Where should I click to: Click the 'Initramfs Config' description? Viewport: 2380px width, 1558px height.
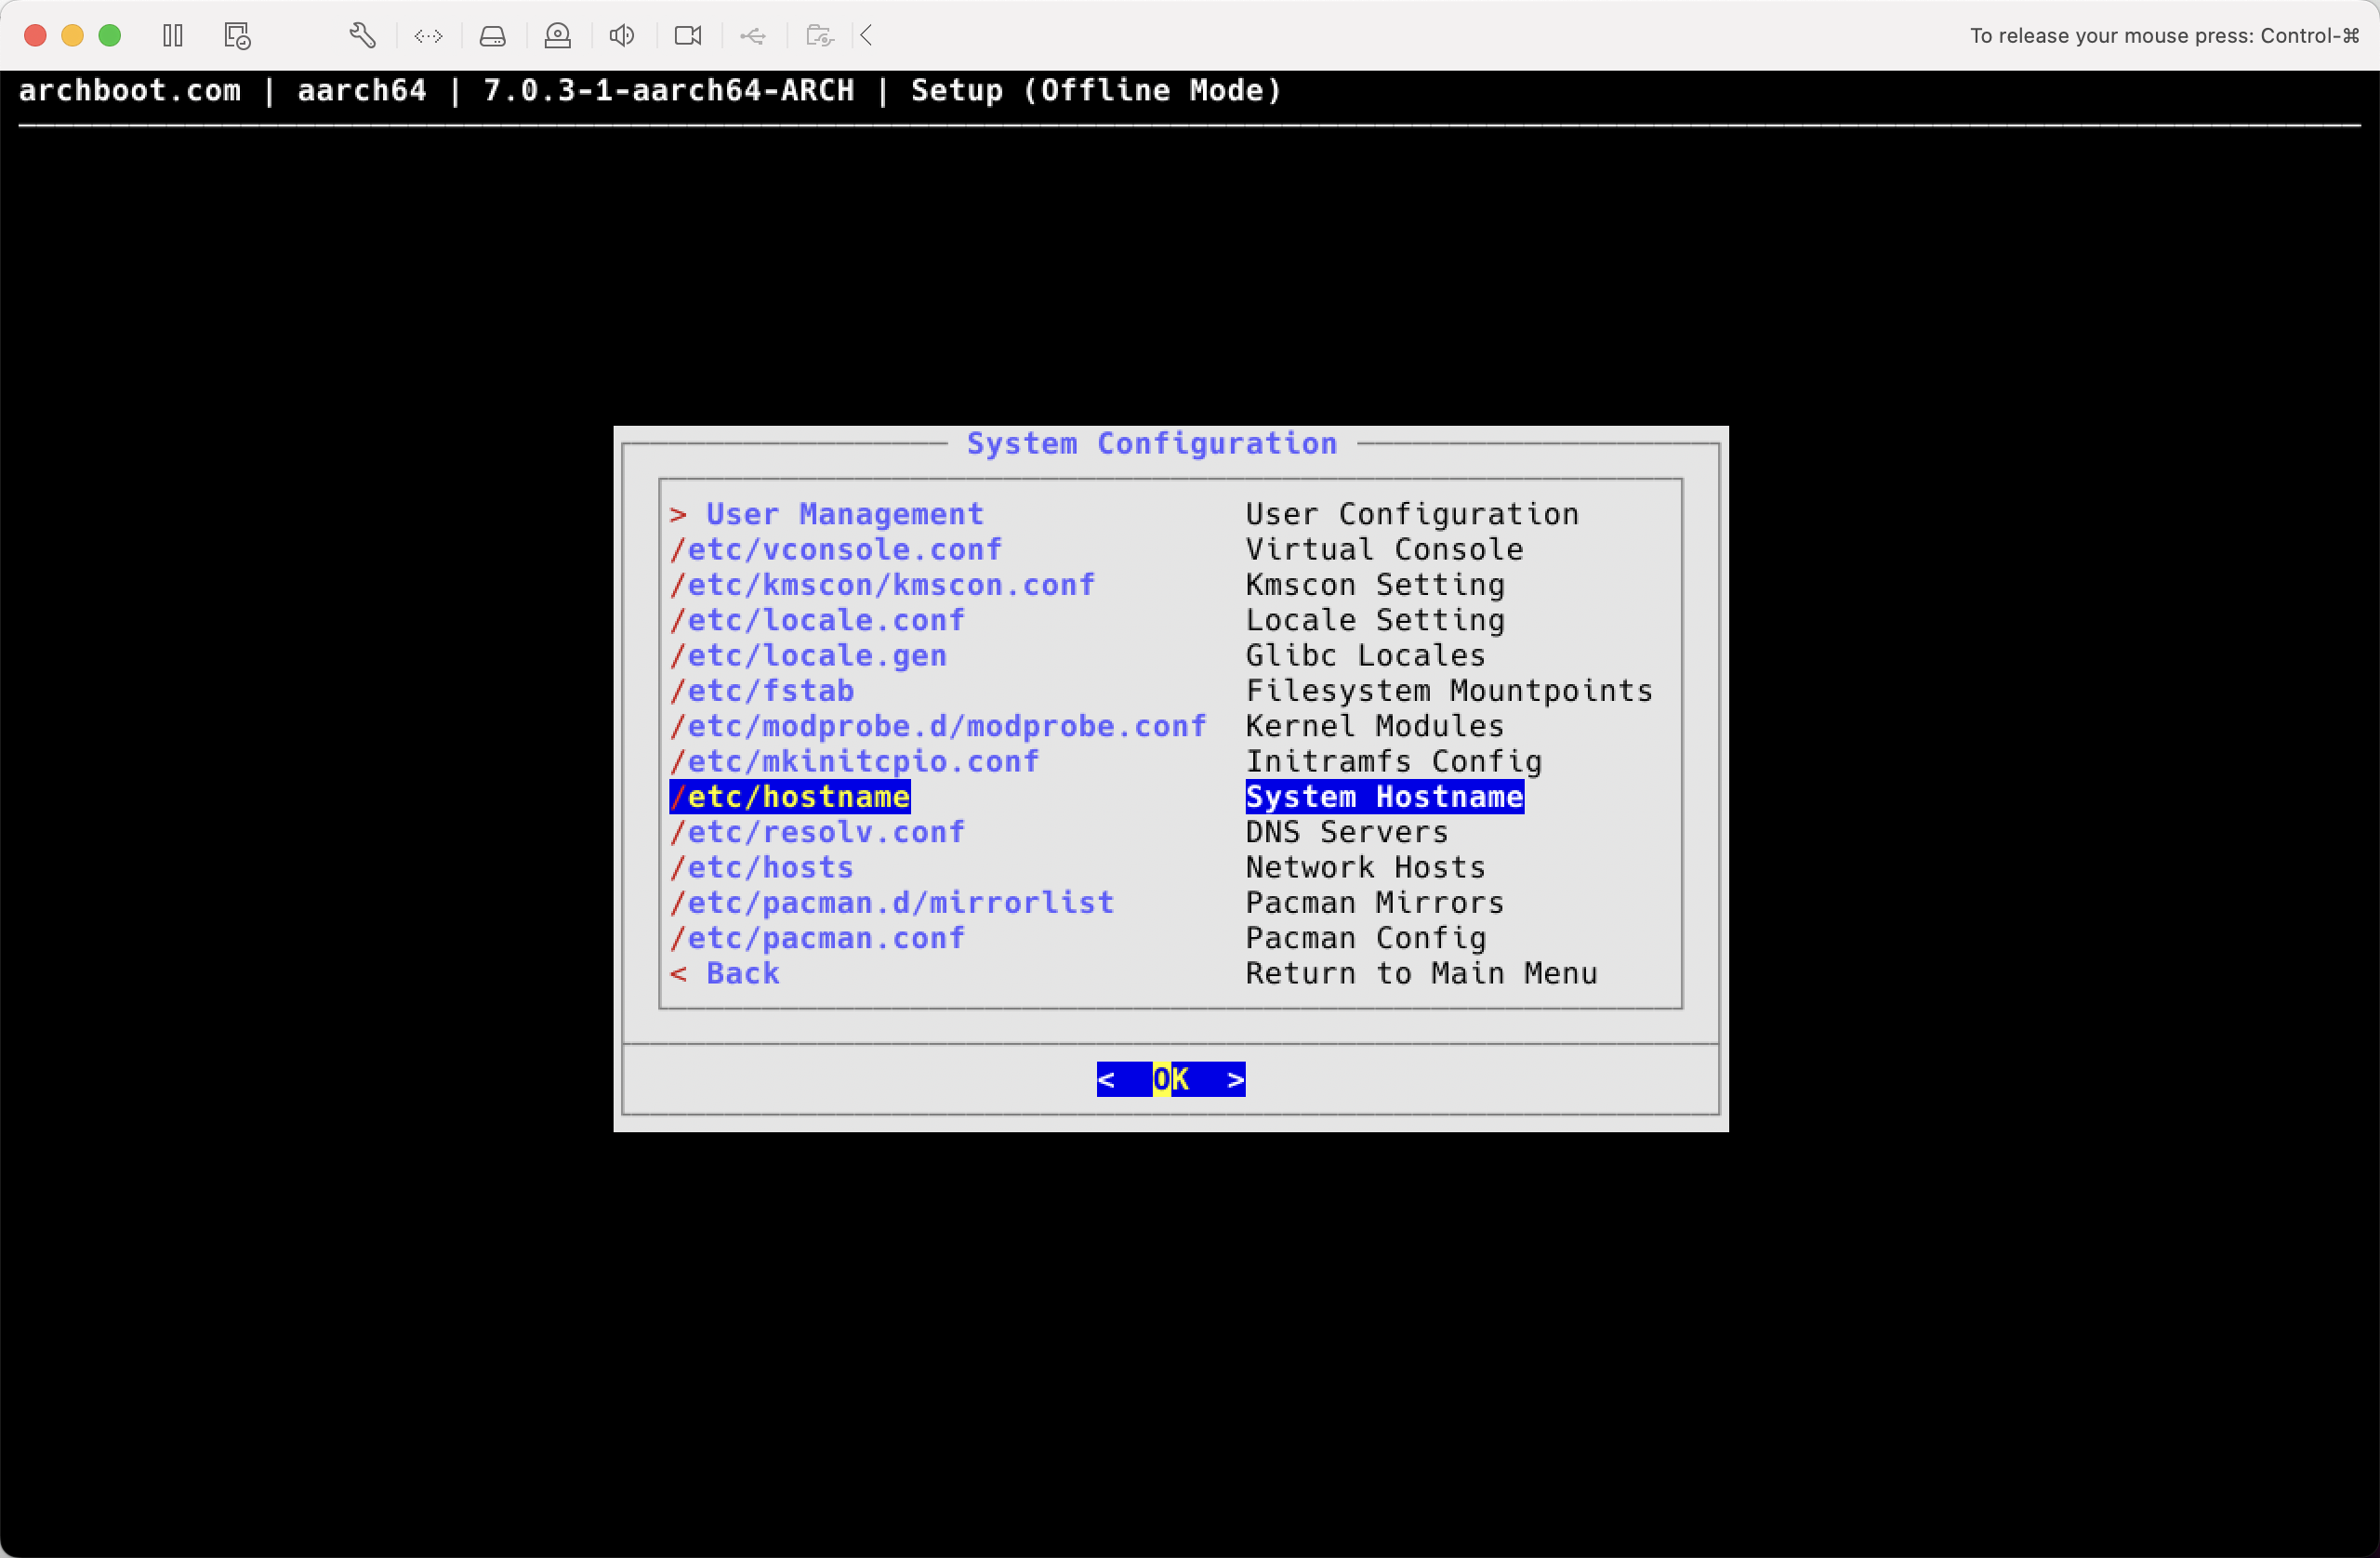tap(1394, 761)
